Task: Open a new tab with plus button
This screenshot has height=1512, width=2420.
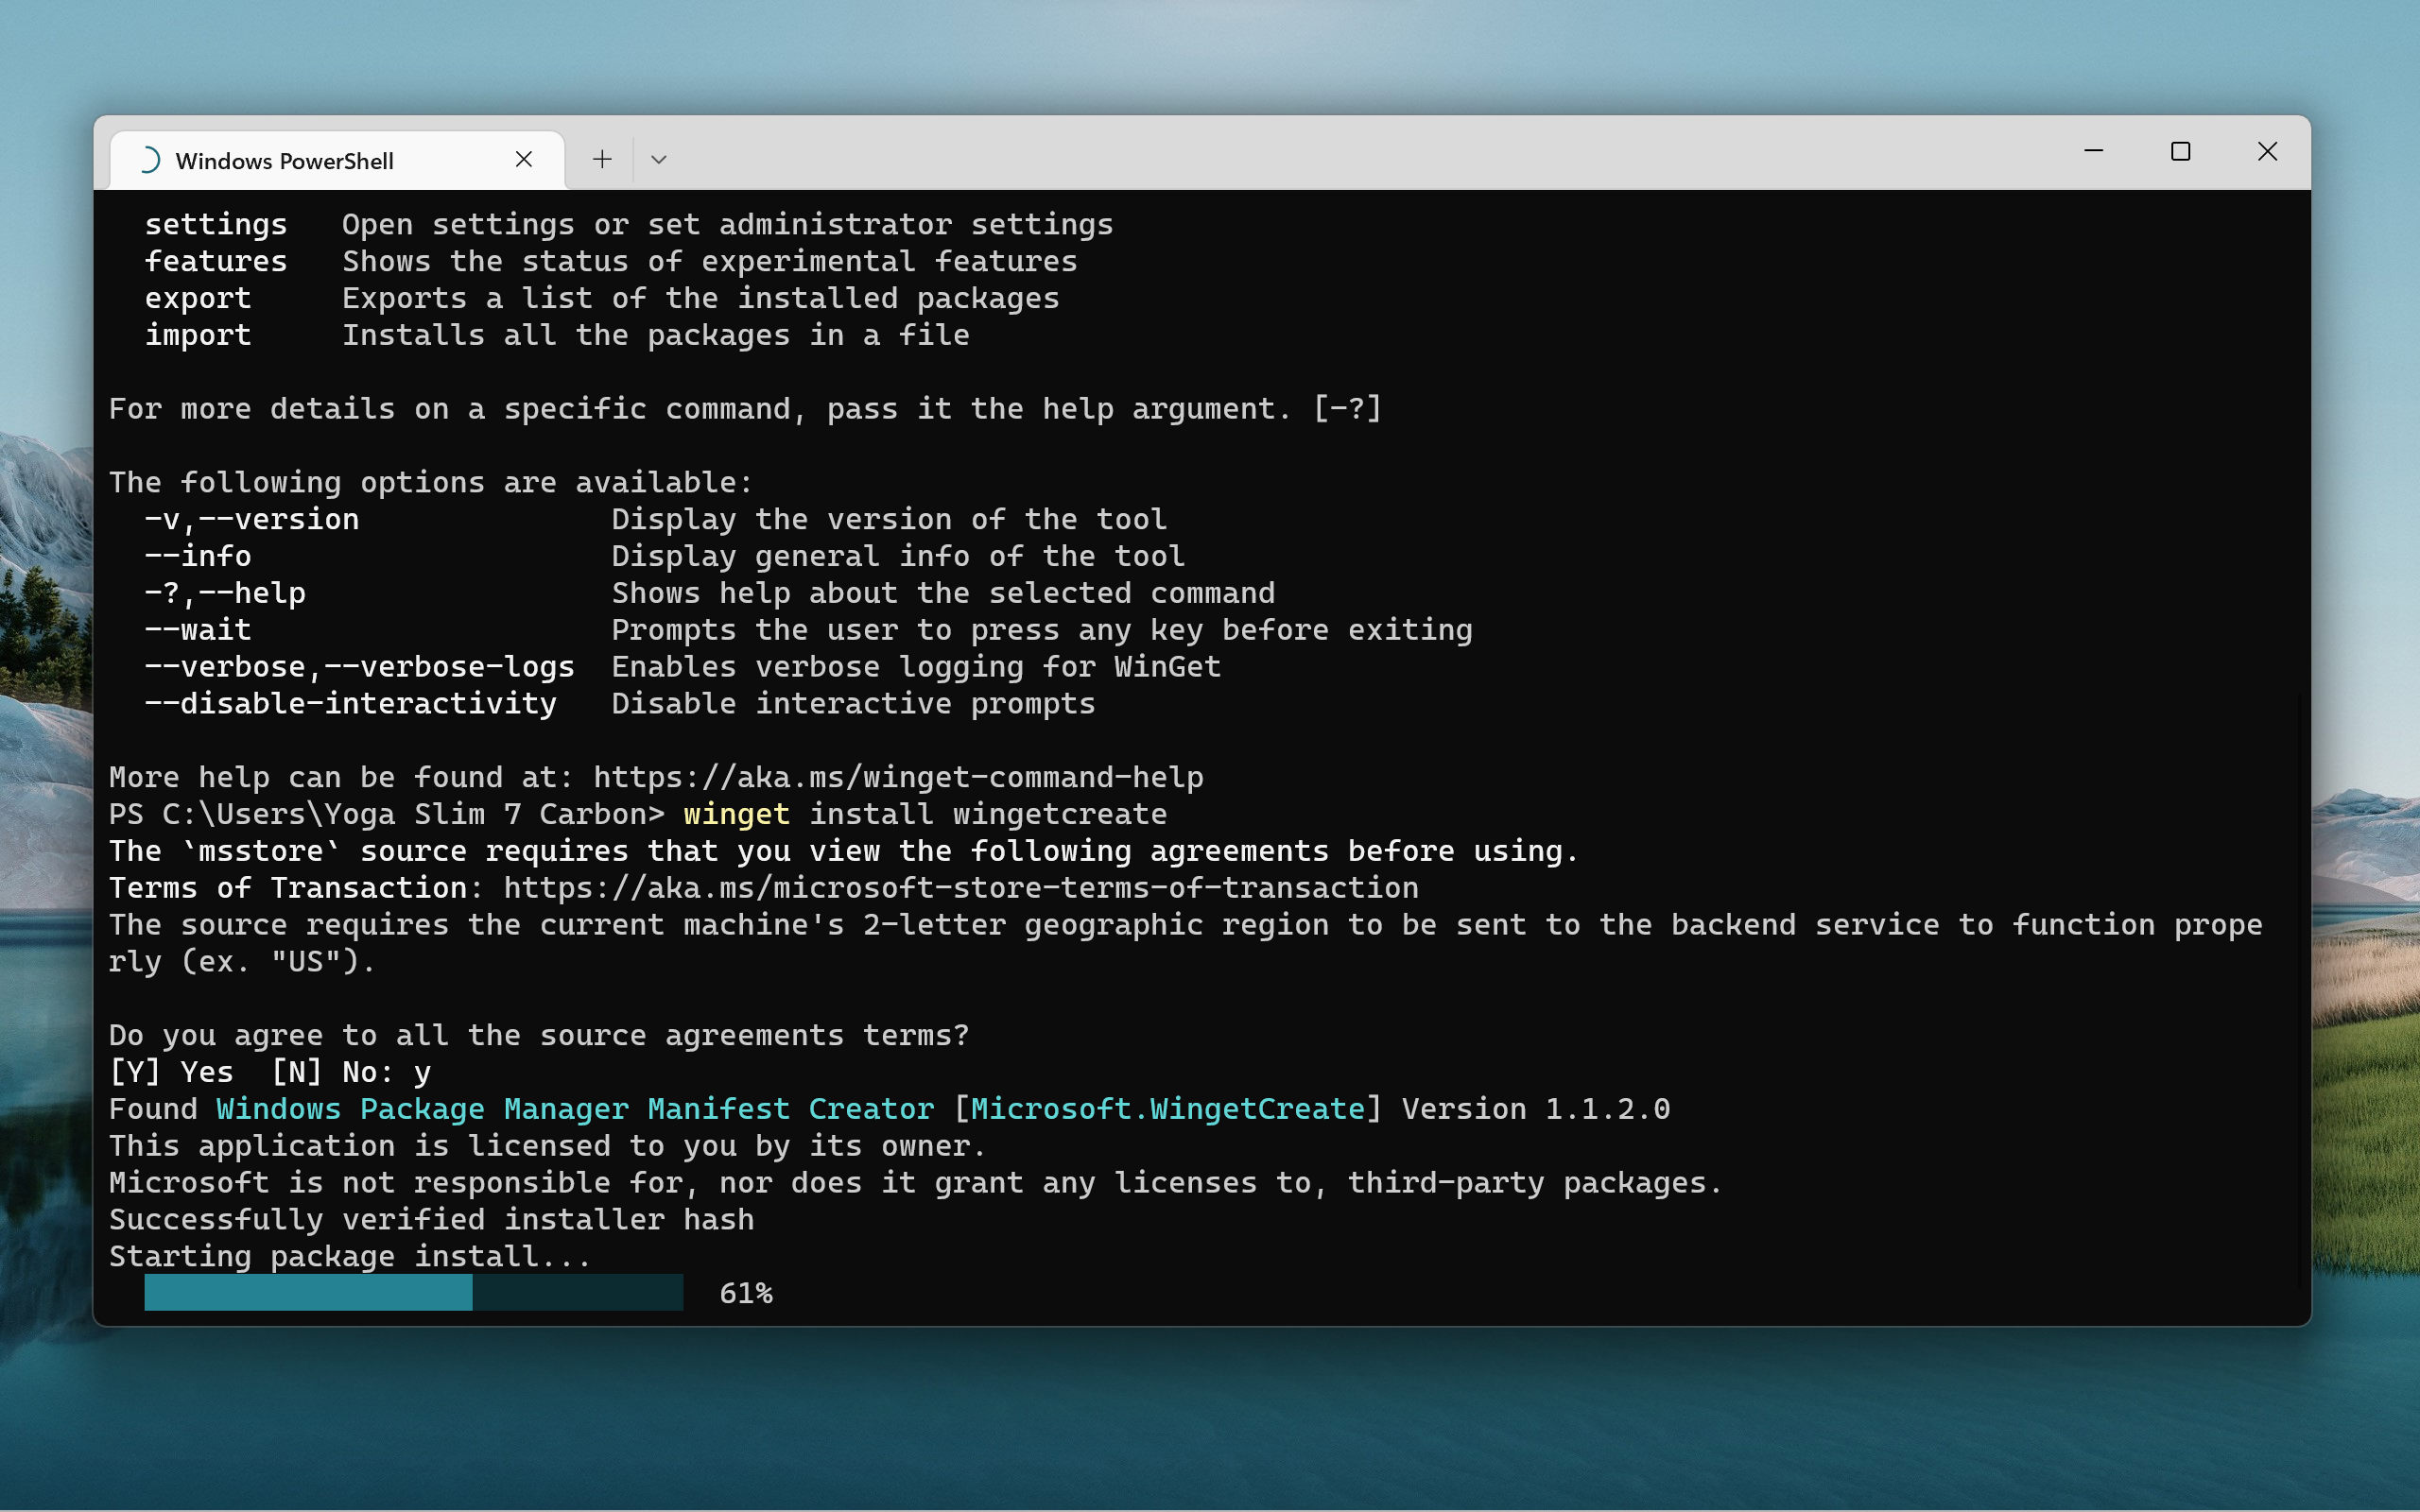Action: tap(602, 159)
